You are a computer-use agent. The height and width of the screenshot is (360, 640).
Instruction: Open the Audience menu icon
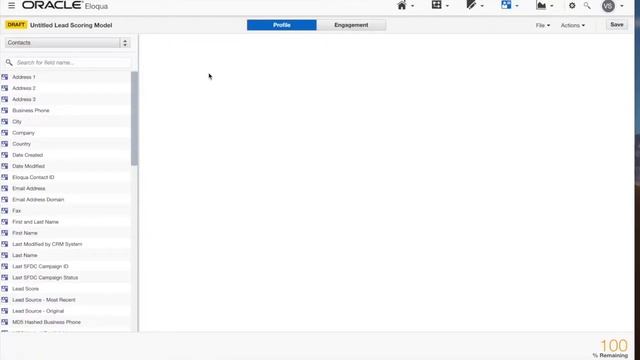(x=506, y=5)
